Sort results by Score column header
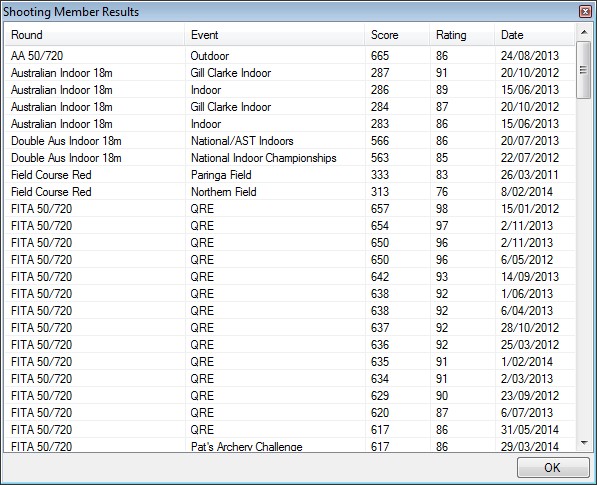This screenshot has height=485, width=597. click(x=397, y=35)
